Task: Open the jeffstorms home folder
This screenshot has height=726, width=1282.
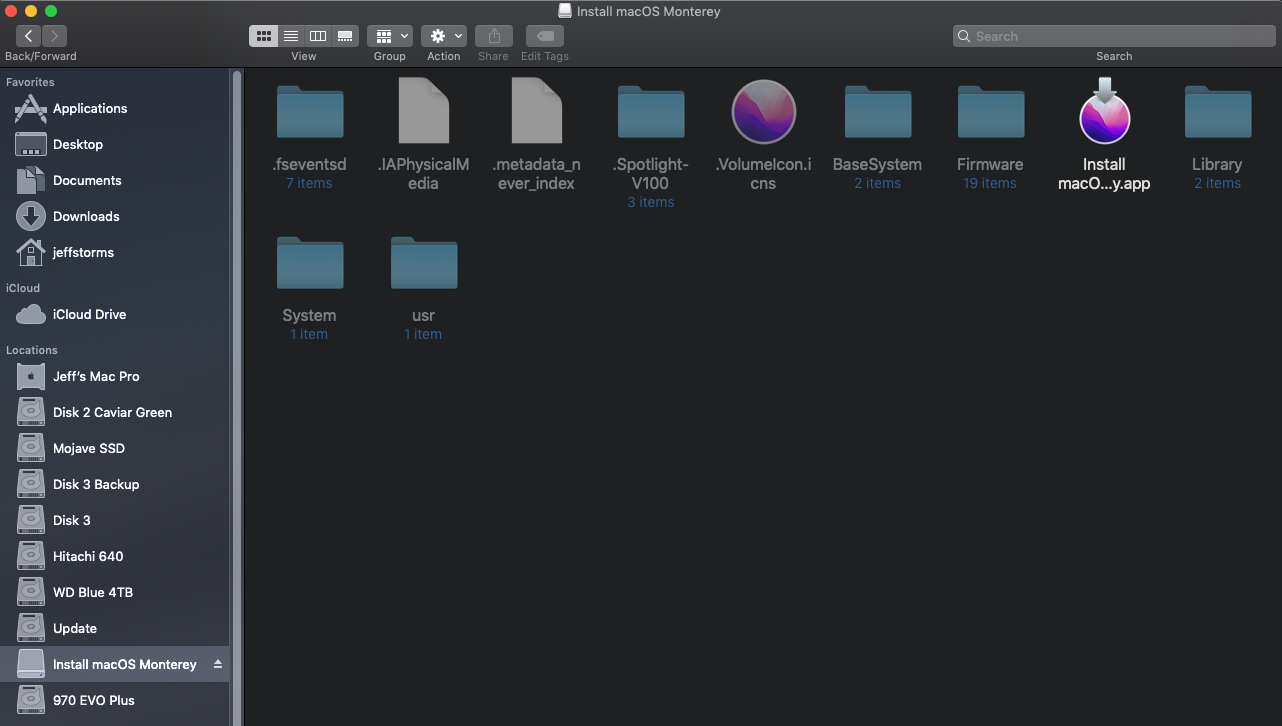Action: pos(115,252)
